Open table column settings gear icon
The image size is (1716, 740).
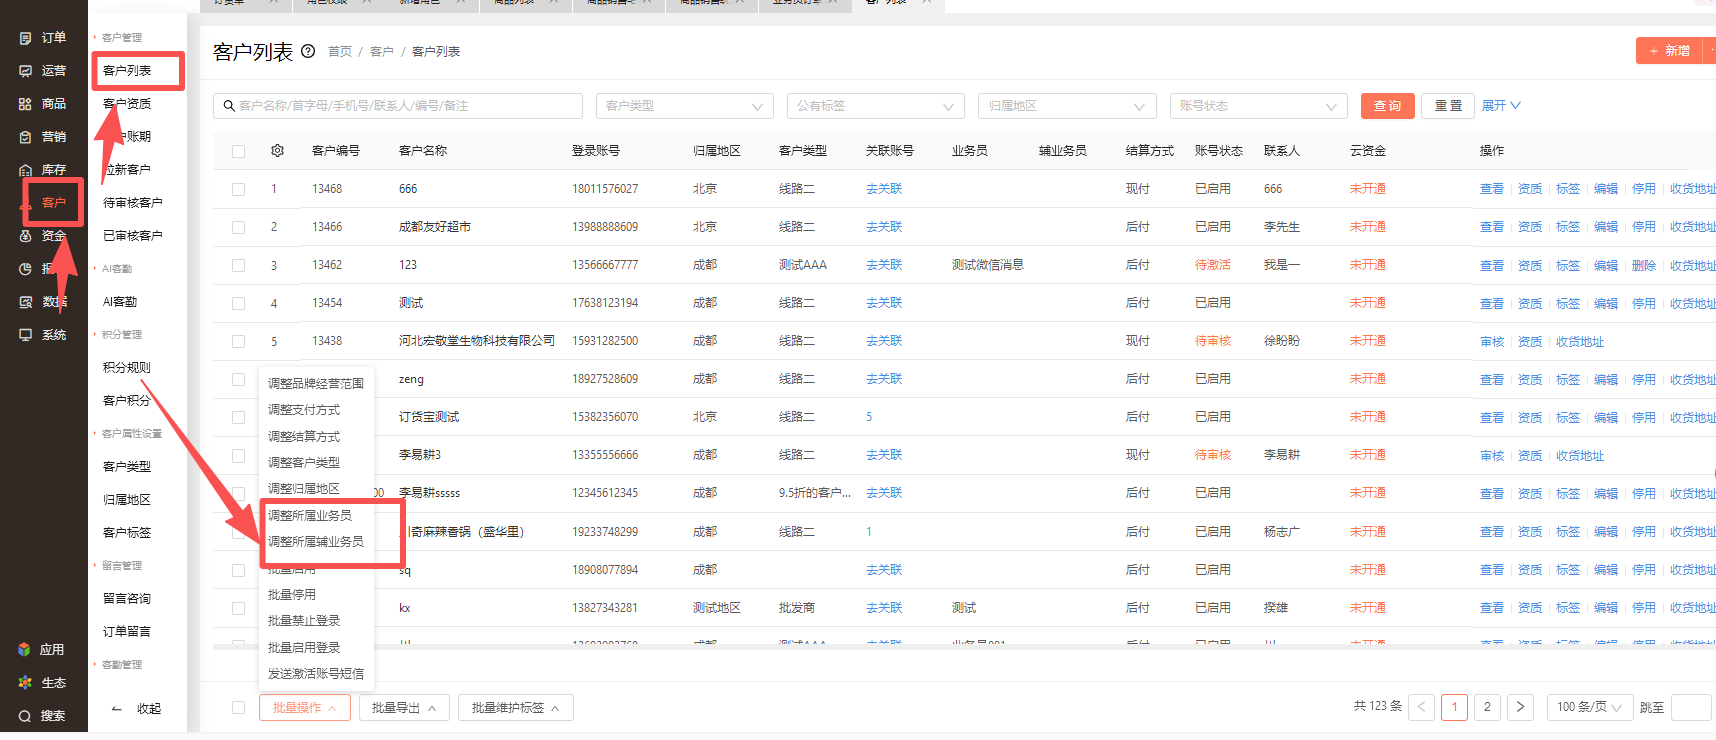(277, 151)
